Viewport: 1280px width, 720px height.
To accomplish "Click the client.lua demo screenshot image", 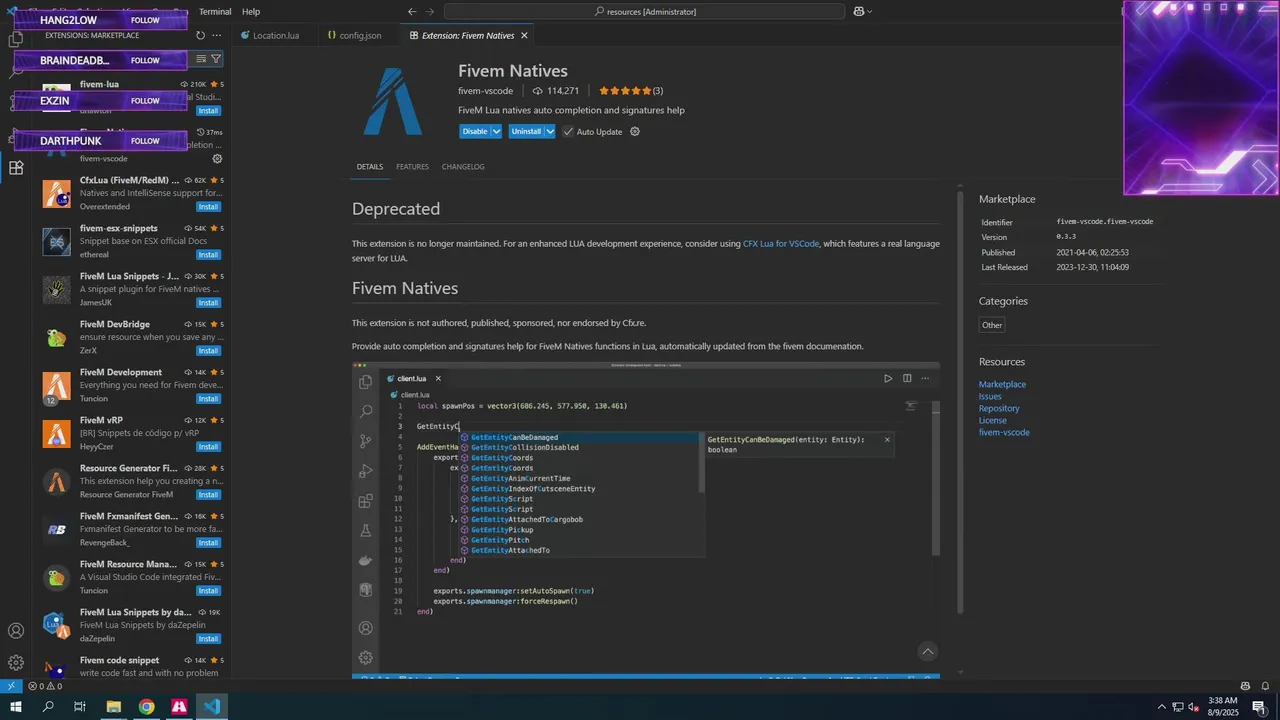I will (646, 520).
